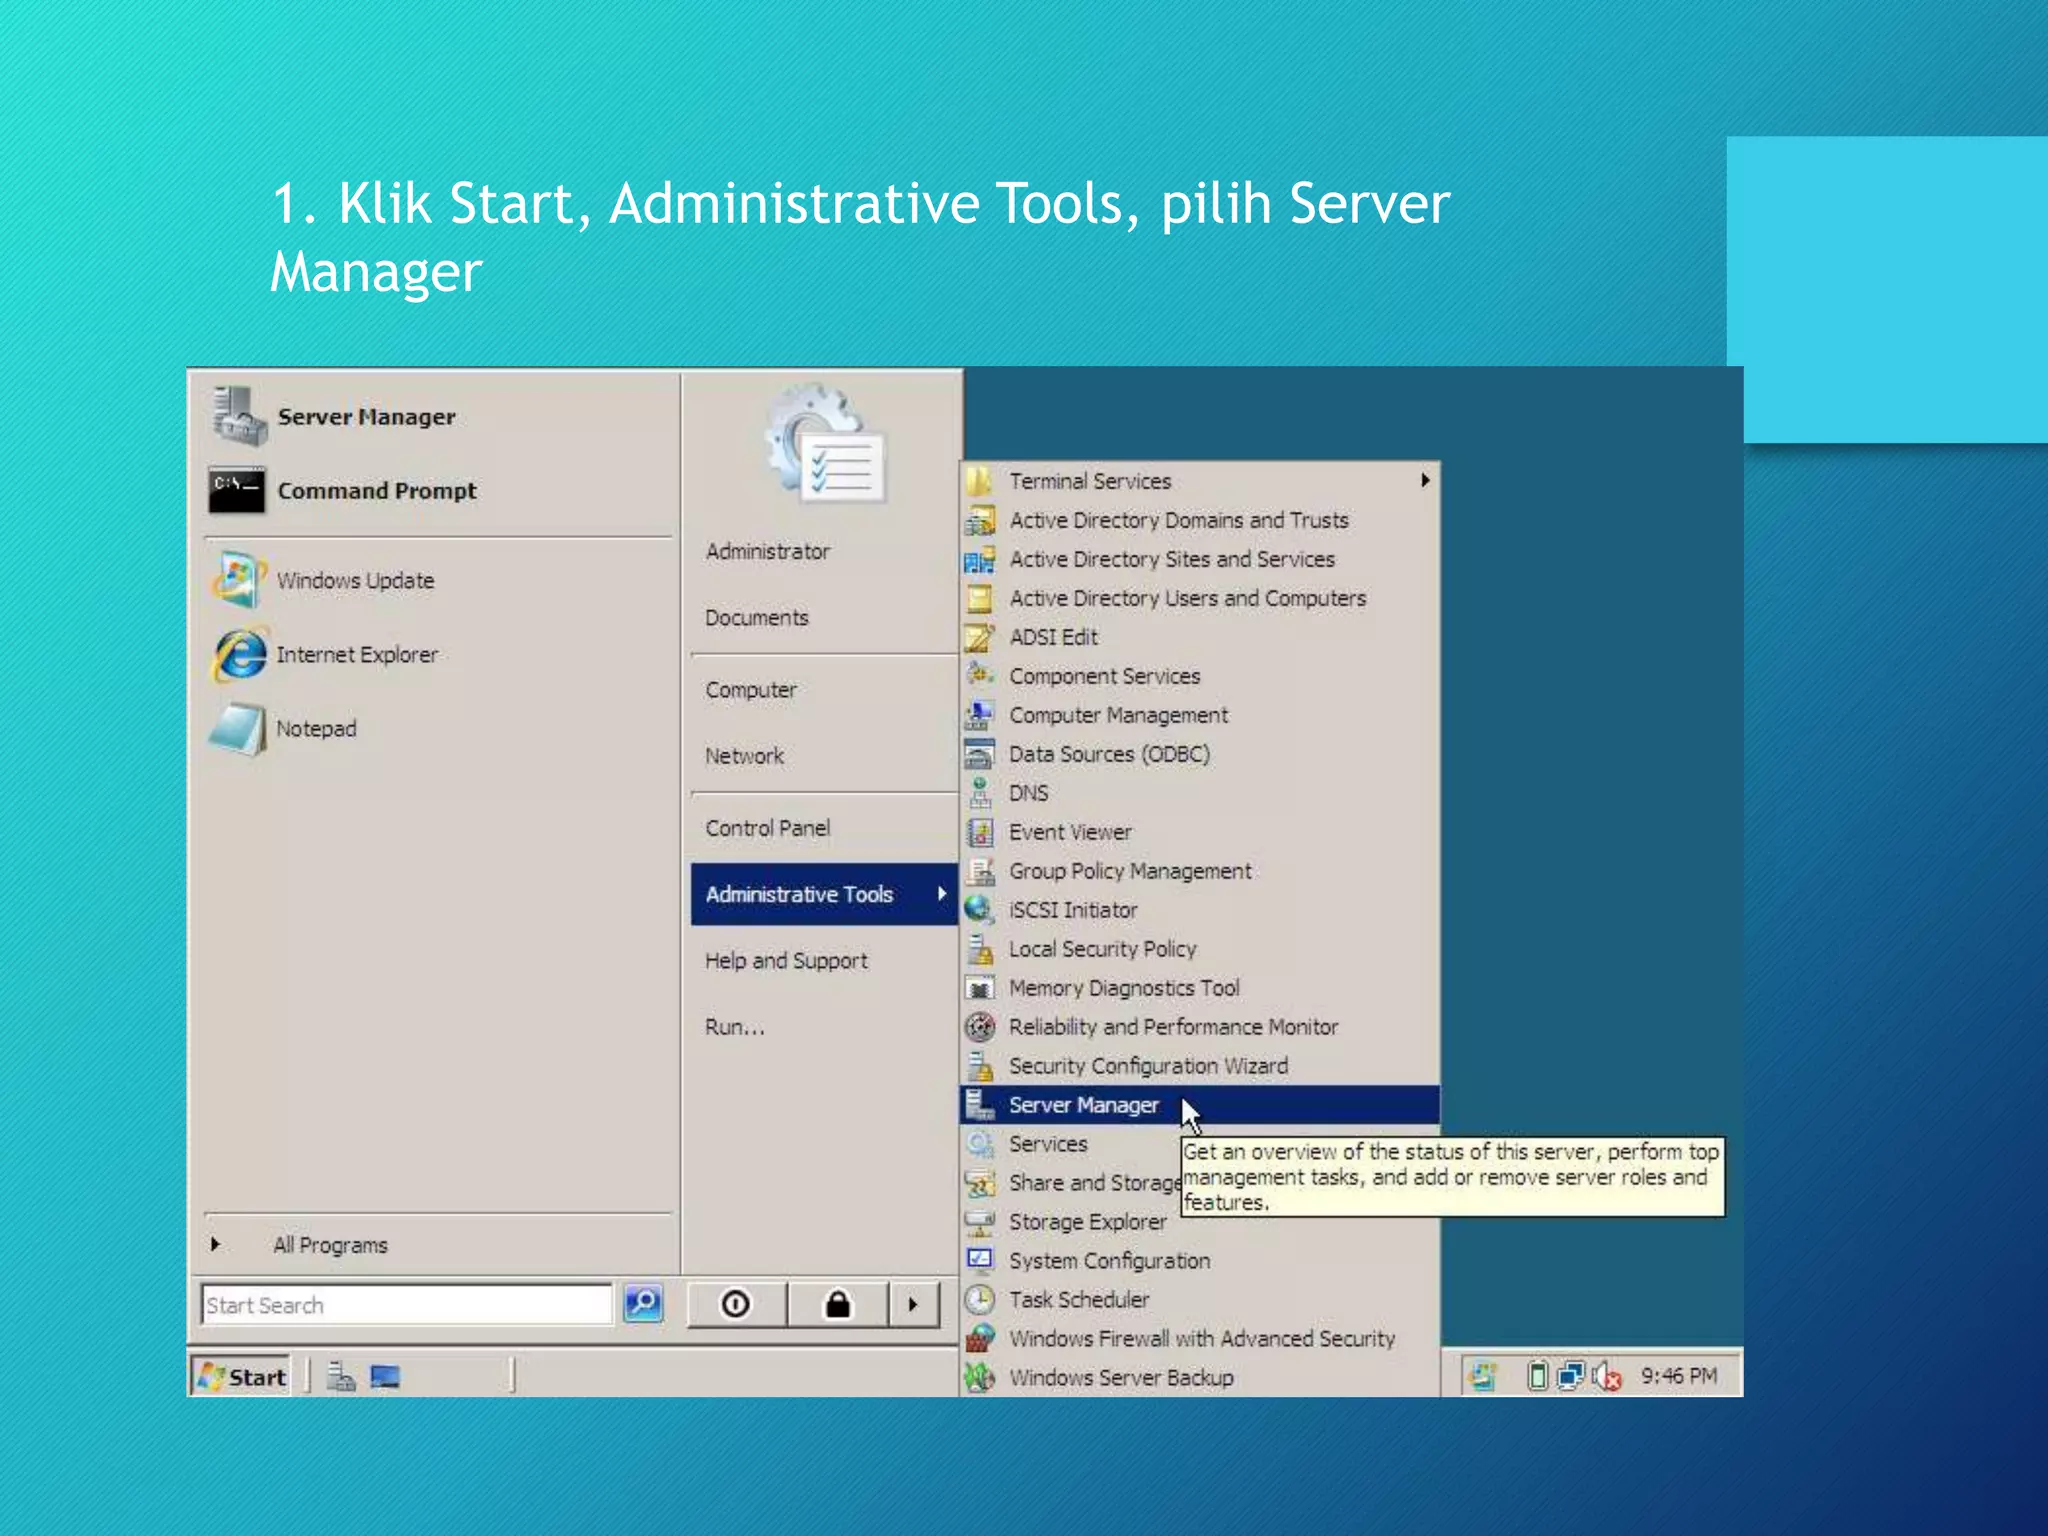The height and width of the screenshot is (1536, 2048).
Task: Click the Component Services icon
Action: tap(980, 676)
